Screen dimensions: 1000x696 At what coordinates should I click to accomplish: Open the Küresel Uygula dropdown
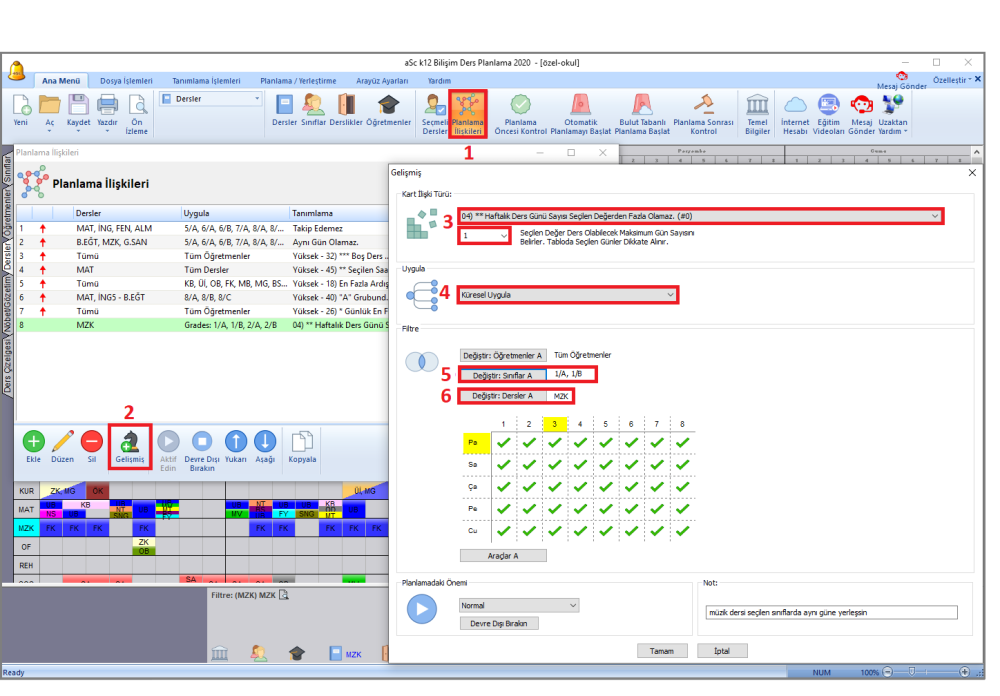click(567, 295)
